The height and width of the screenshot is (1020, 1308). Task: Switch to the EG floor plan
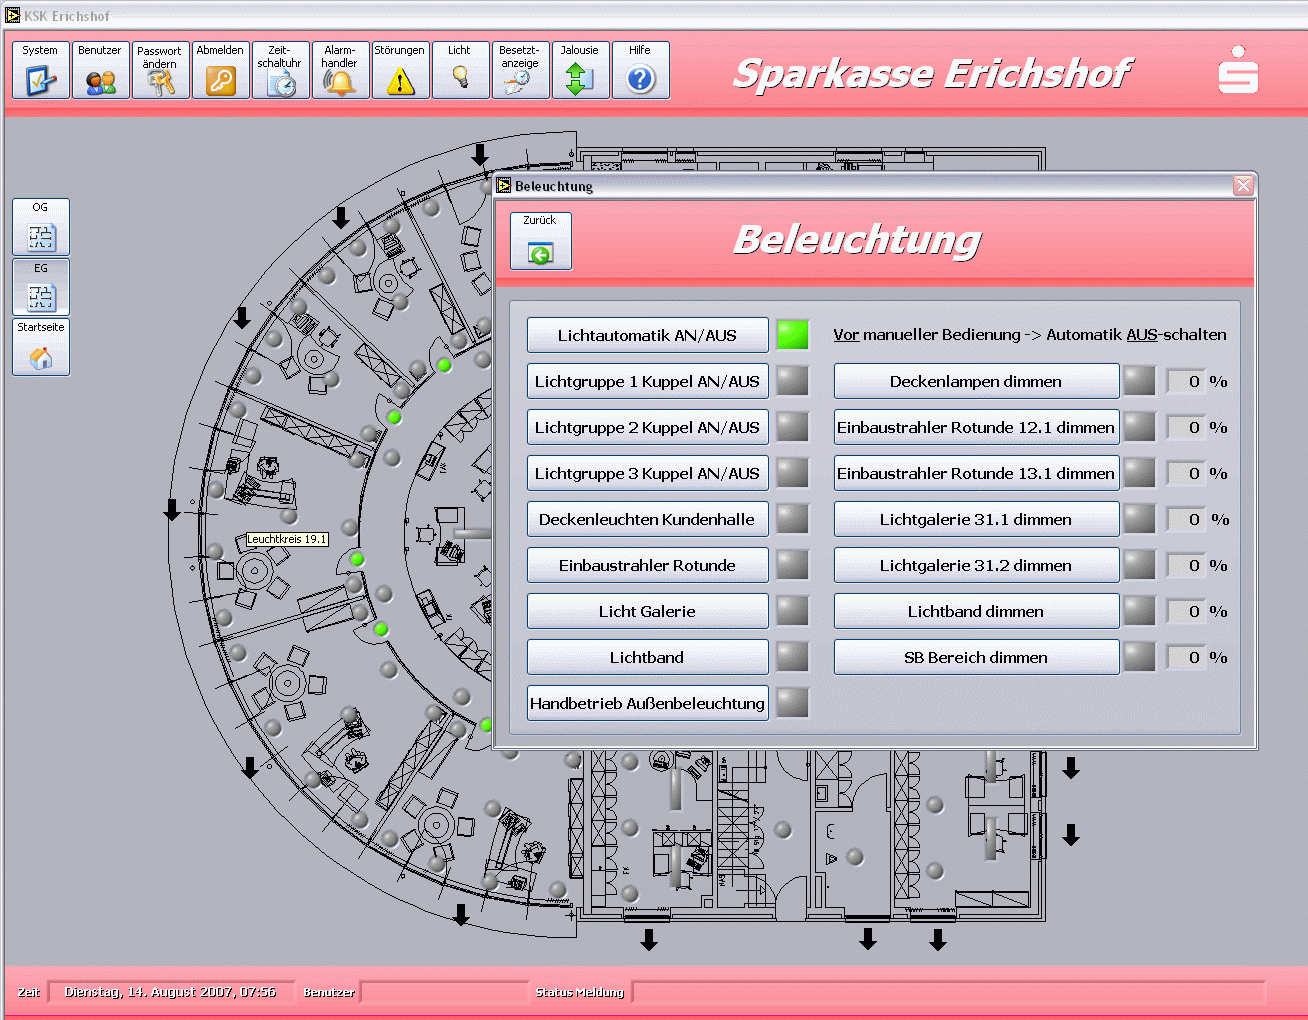[x=41, y=287]
